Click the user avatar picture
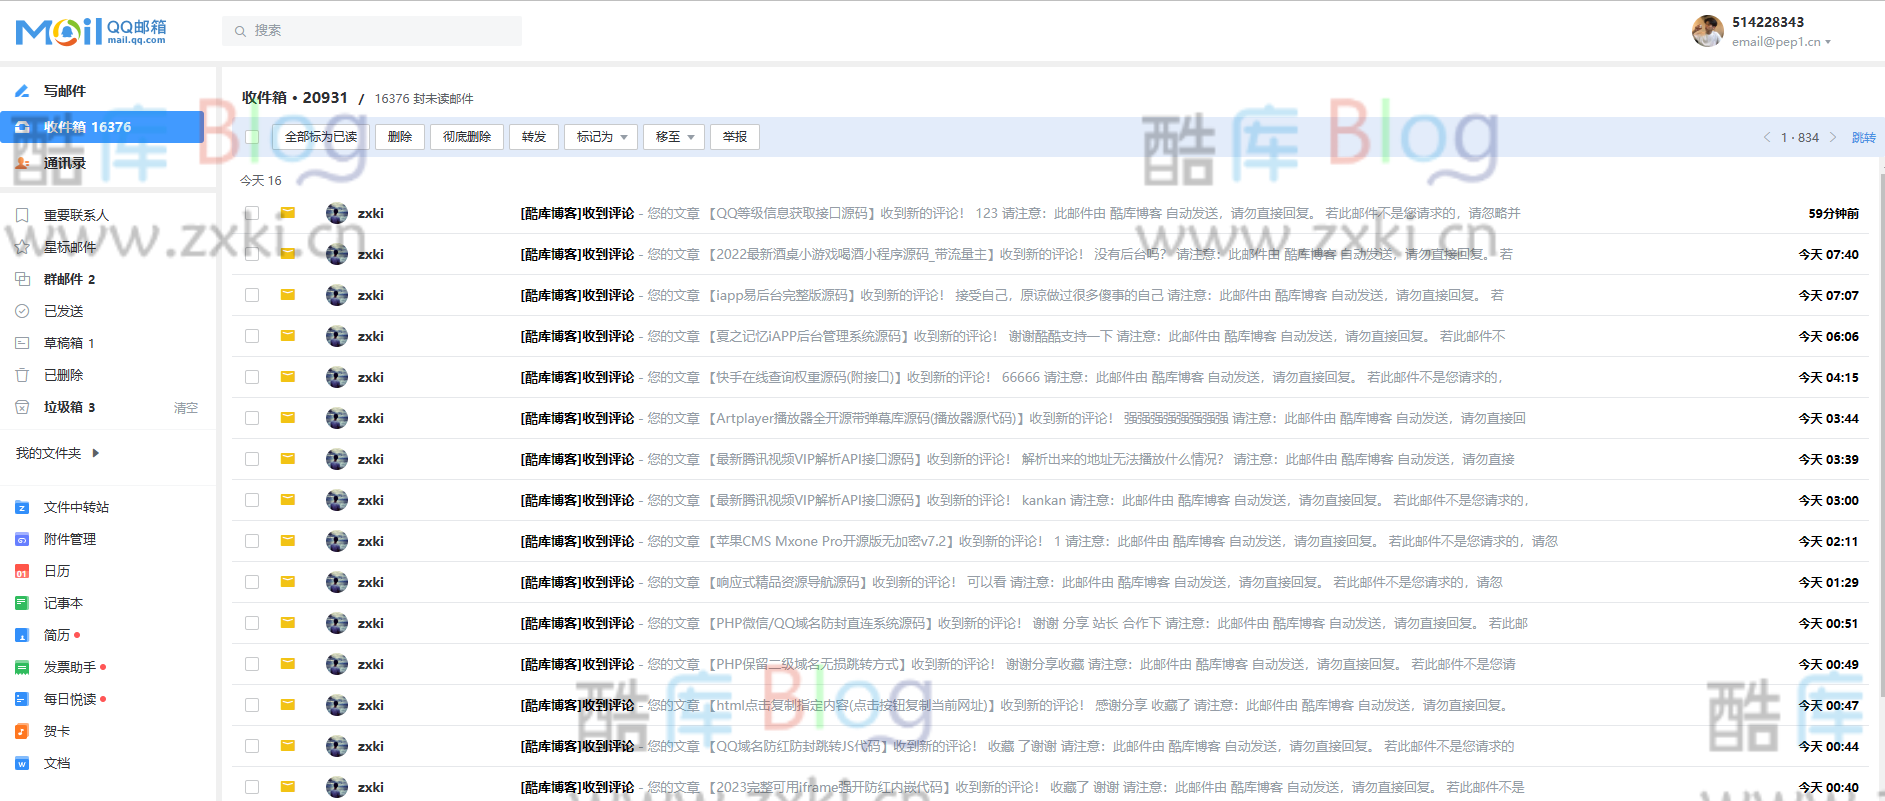This screenshot has width=1885, height=801. pos(1708,31)
